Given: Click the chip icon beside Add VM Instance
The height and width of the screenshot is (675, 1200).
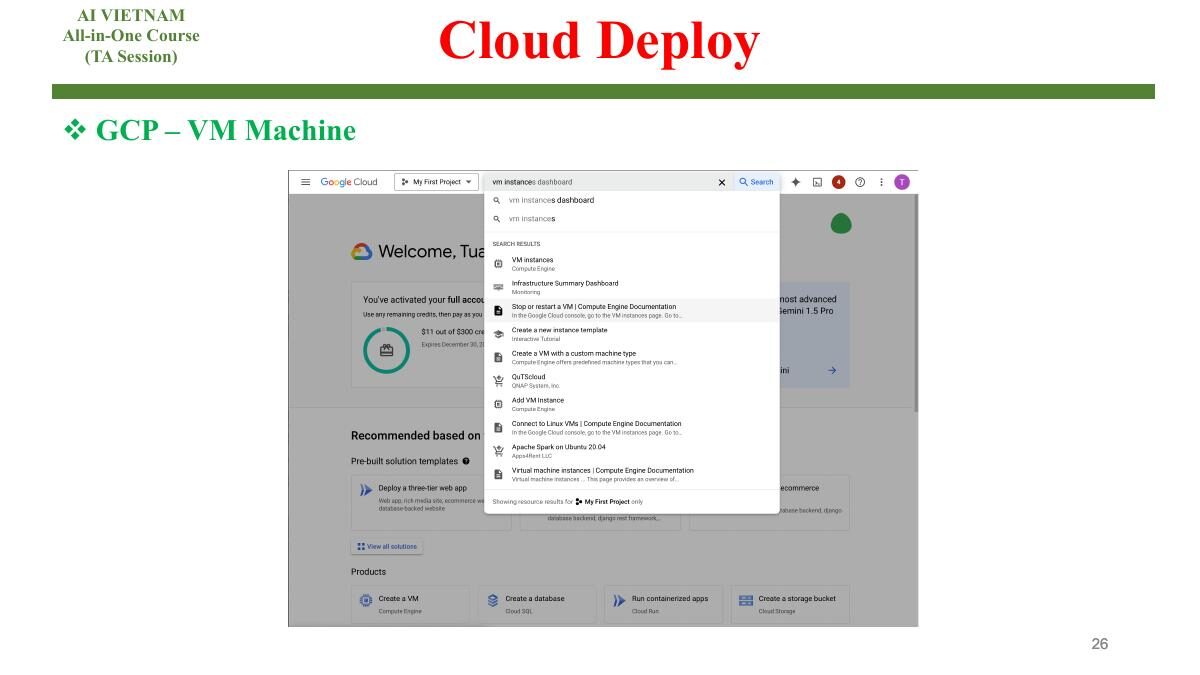Looking at the screenshot, I should 498,404.
